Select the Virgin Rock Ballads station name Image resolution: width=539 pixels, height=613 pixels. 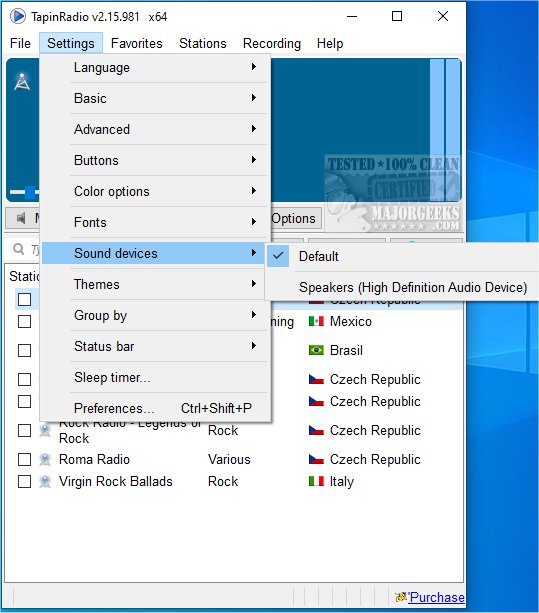click(x=116, y=481)
